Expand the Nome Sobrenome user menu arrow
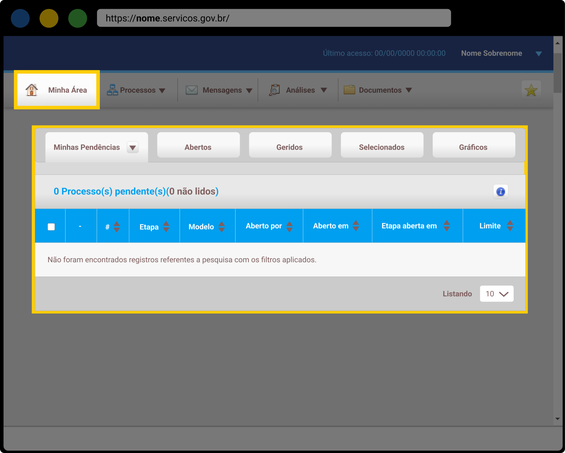The height and width of the screenshot is (453, 565). pyautogui.click(x=538, y=54)
